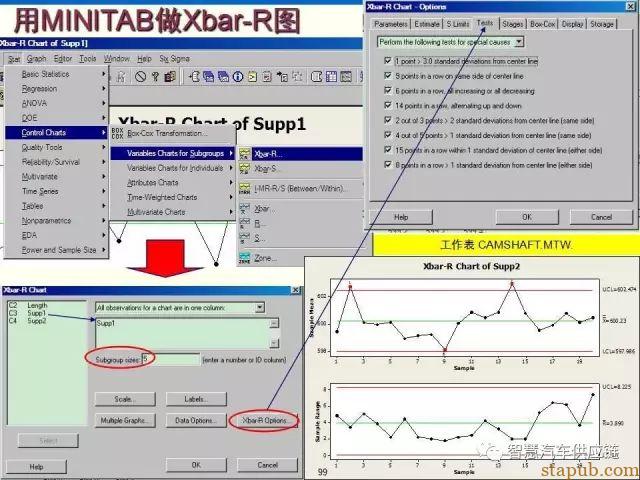Expand the Regression submenu

click(56, 89)
